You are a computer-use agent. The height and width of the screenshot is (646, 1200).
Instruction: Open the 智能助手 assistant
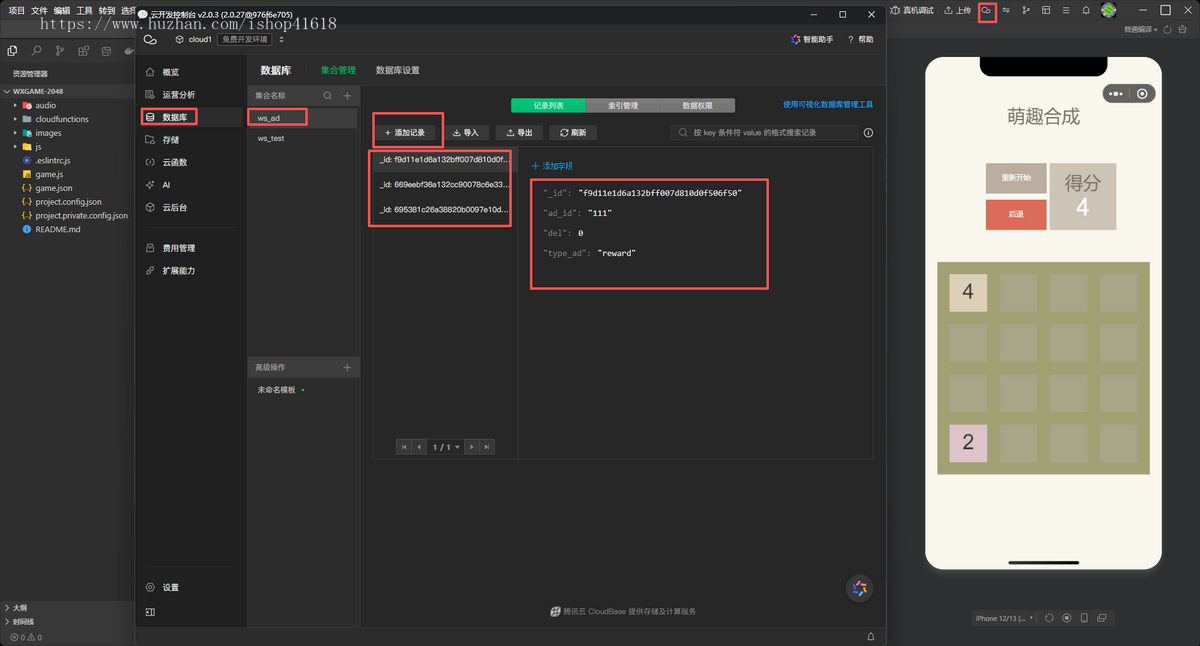pos(812,40)
